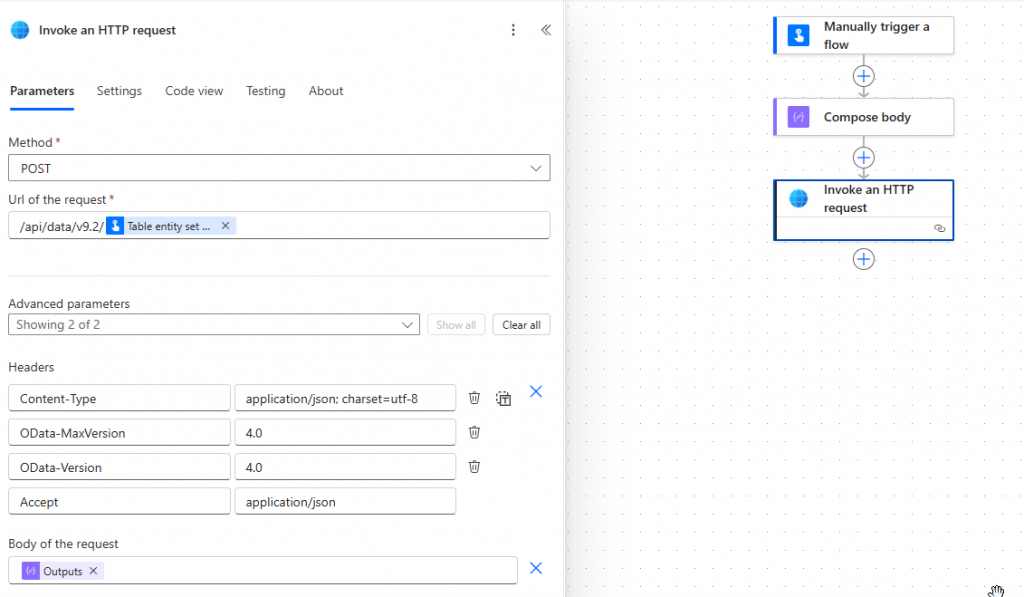This screenshot has width=1024, height=597.
Task: Add step below Manually trigger a flow
Action: (x=864, y=76)
